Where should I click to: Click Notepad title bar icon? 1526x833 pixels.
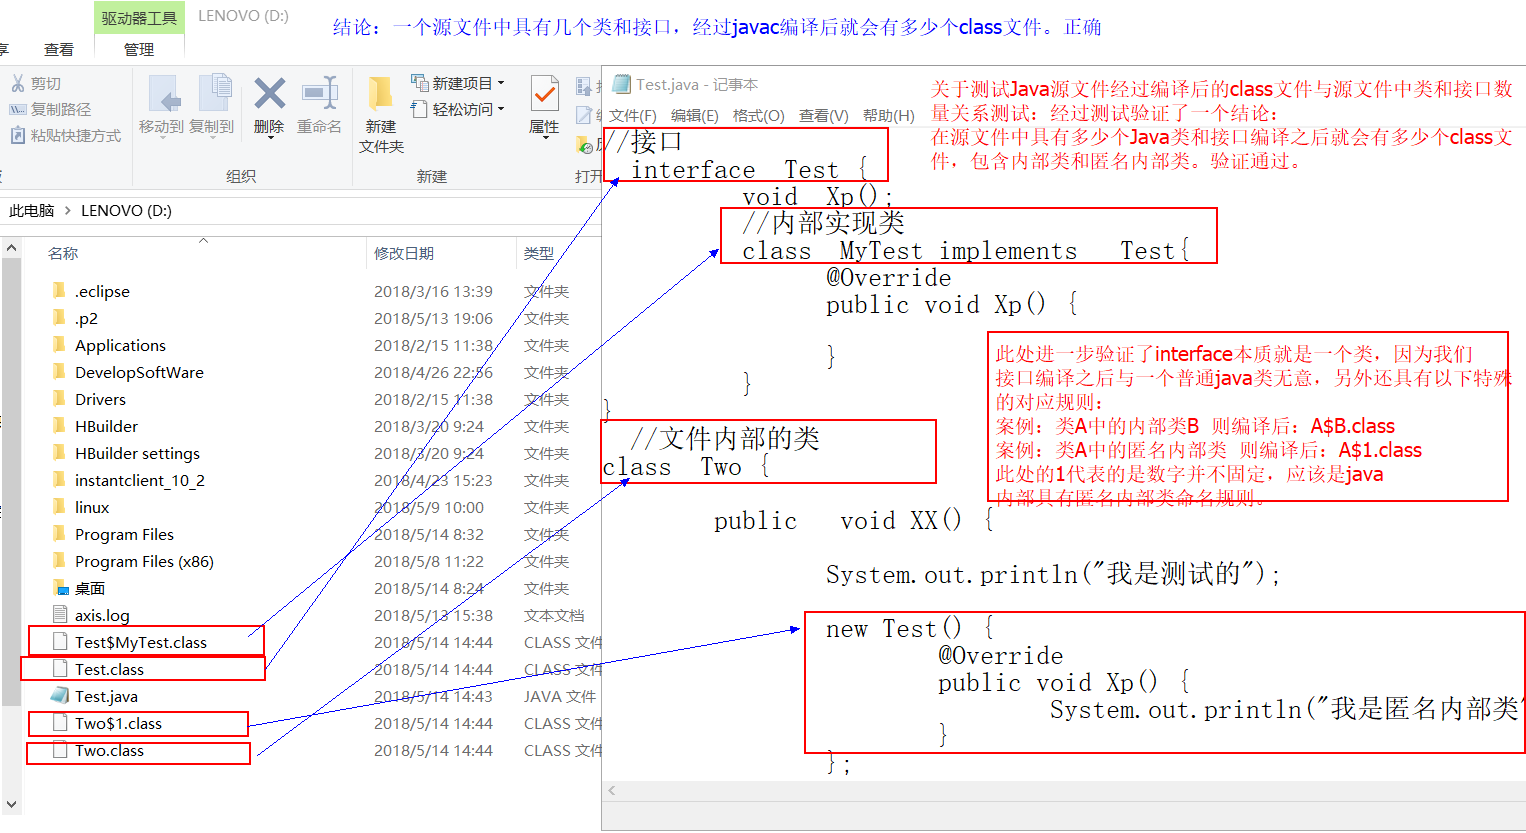tap(621, 85)
